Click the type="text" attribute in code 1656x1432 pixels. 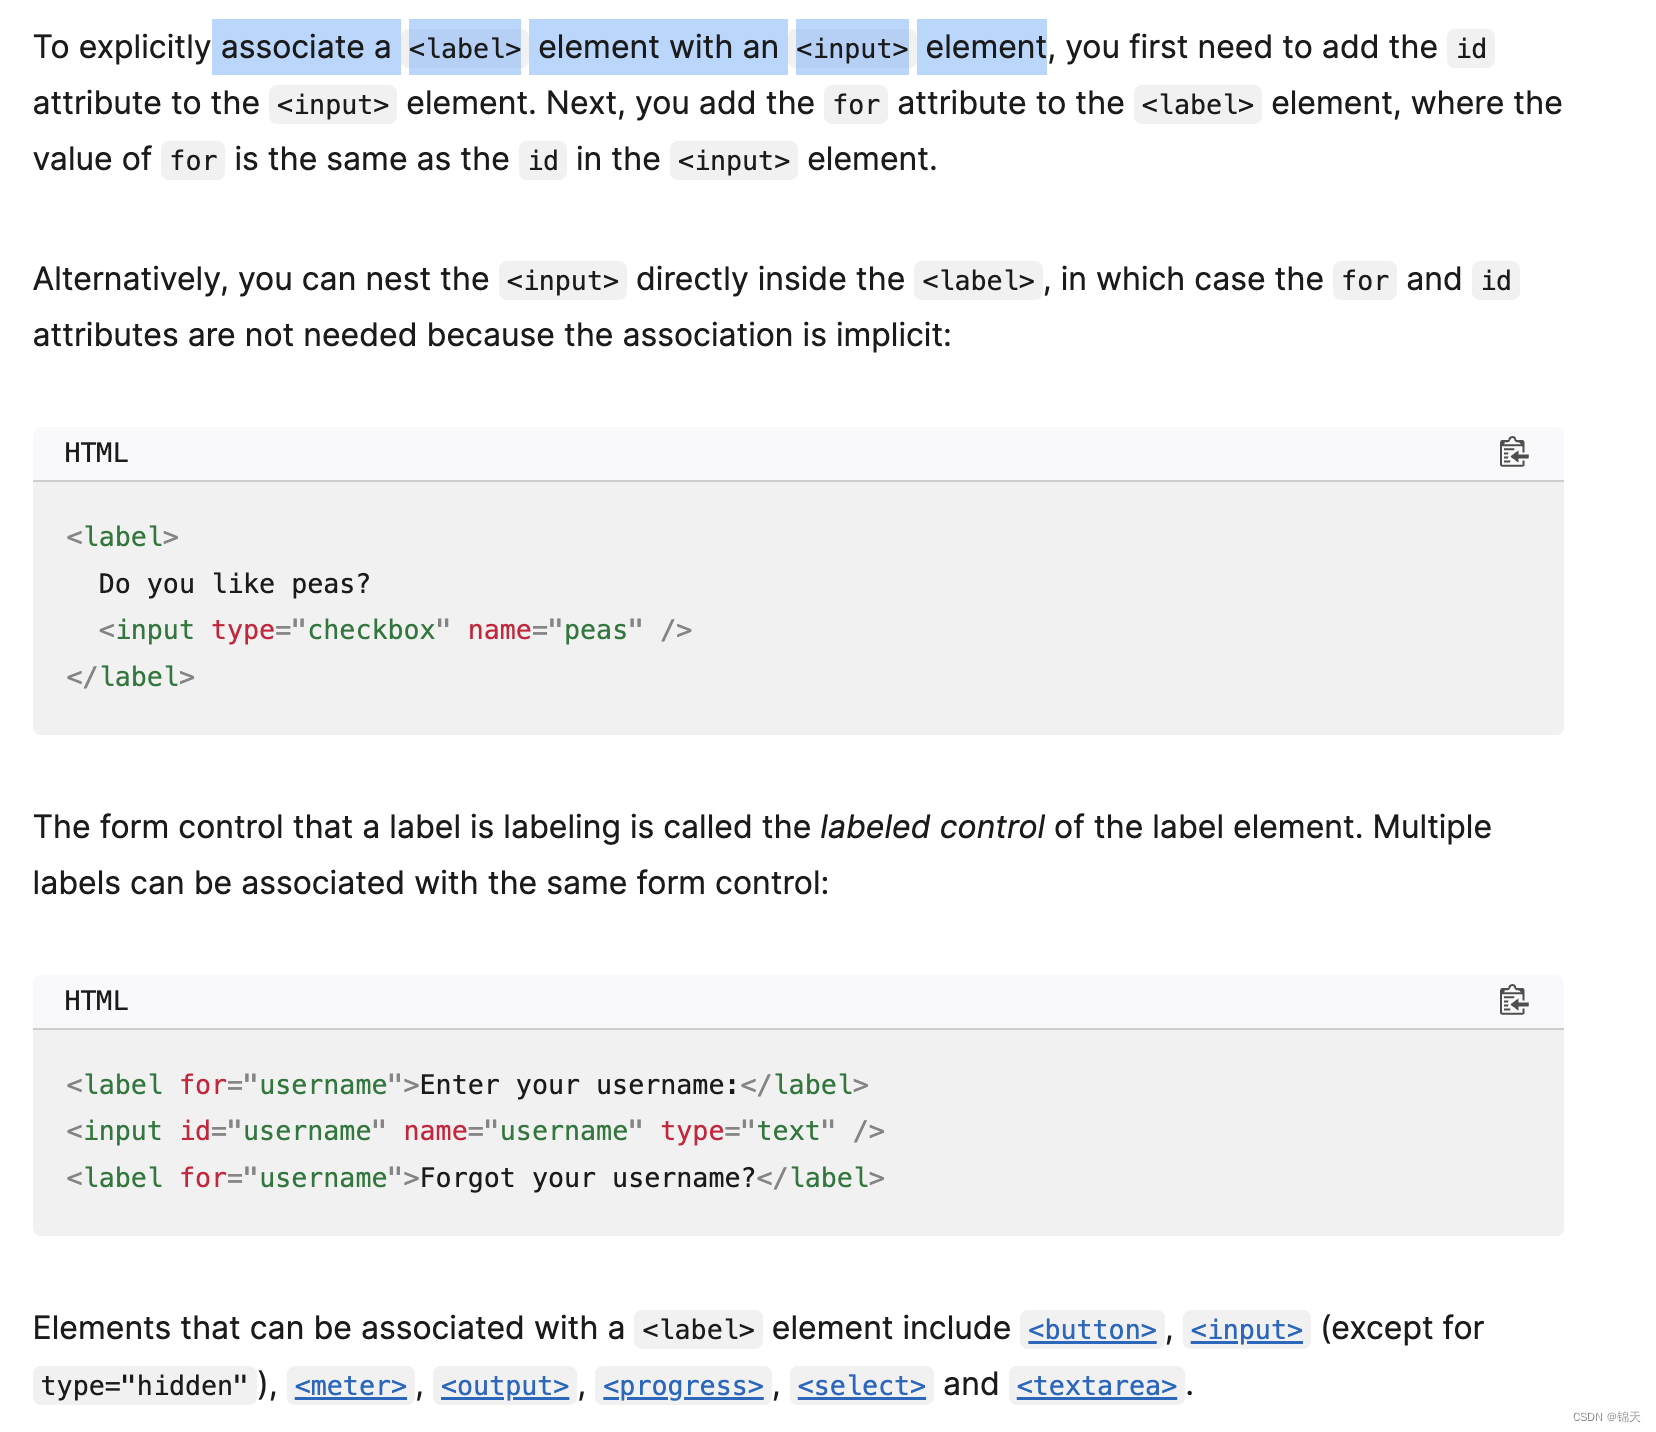coord(748,1131)
